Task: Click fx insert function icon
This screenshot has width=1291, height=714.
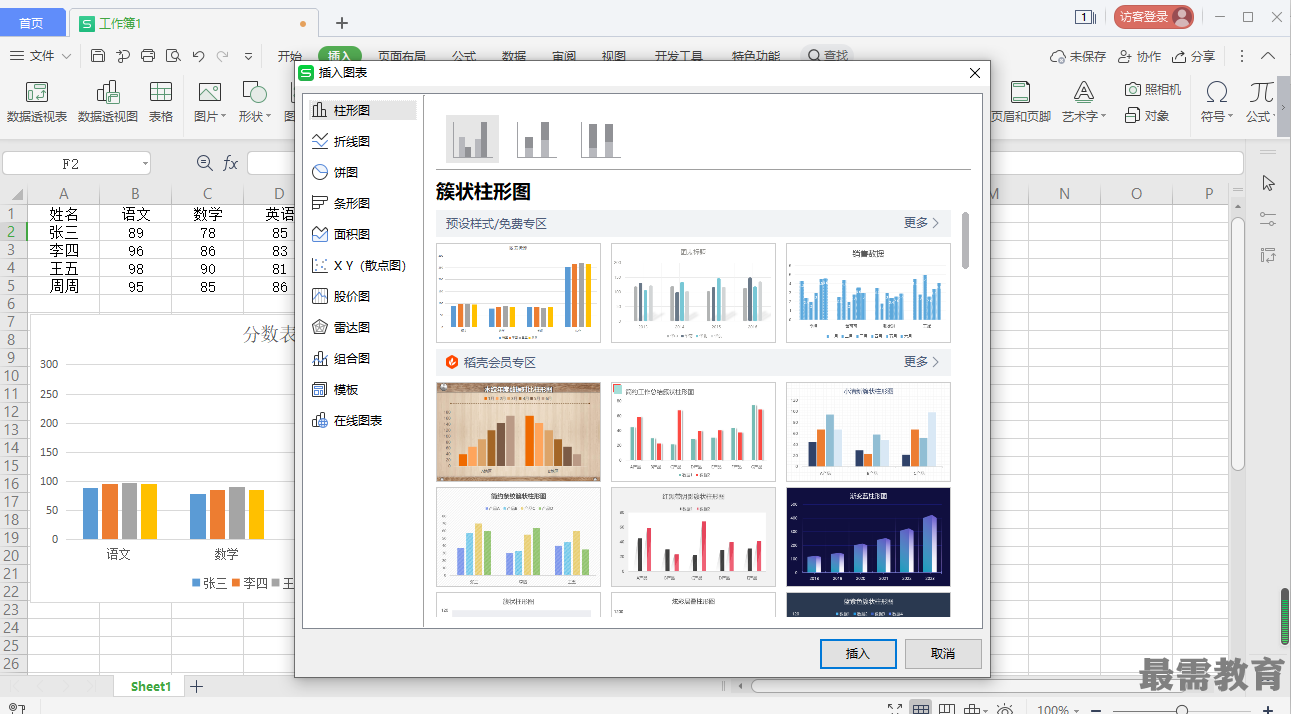Action: [230, 163]
